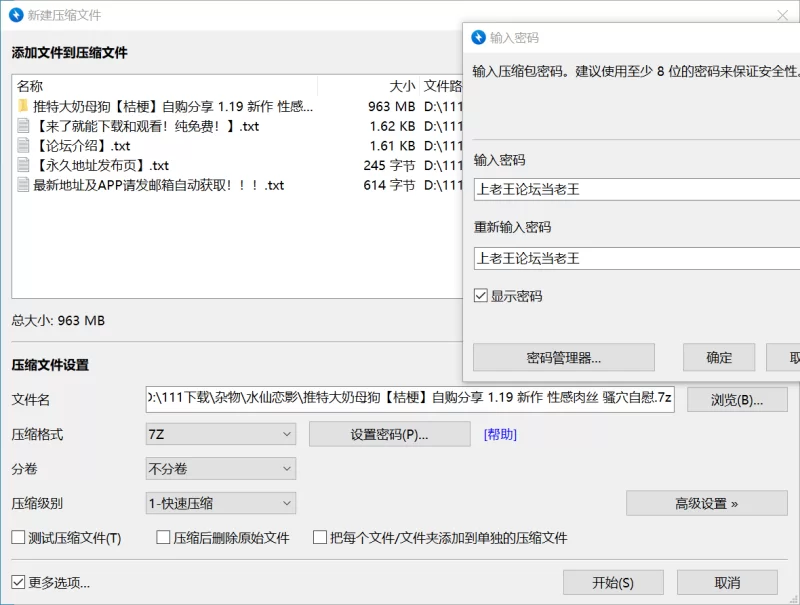
Task: Click the 1.62 KB txt file icon
Action: coord(23,126)
